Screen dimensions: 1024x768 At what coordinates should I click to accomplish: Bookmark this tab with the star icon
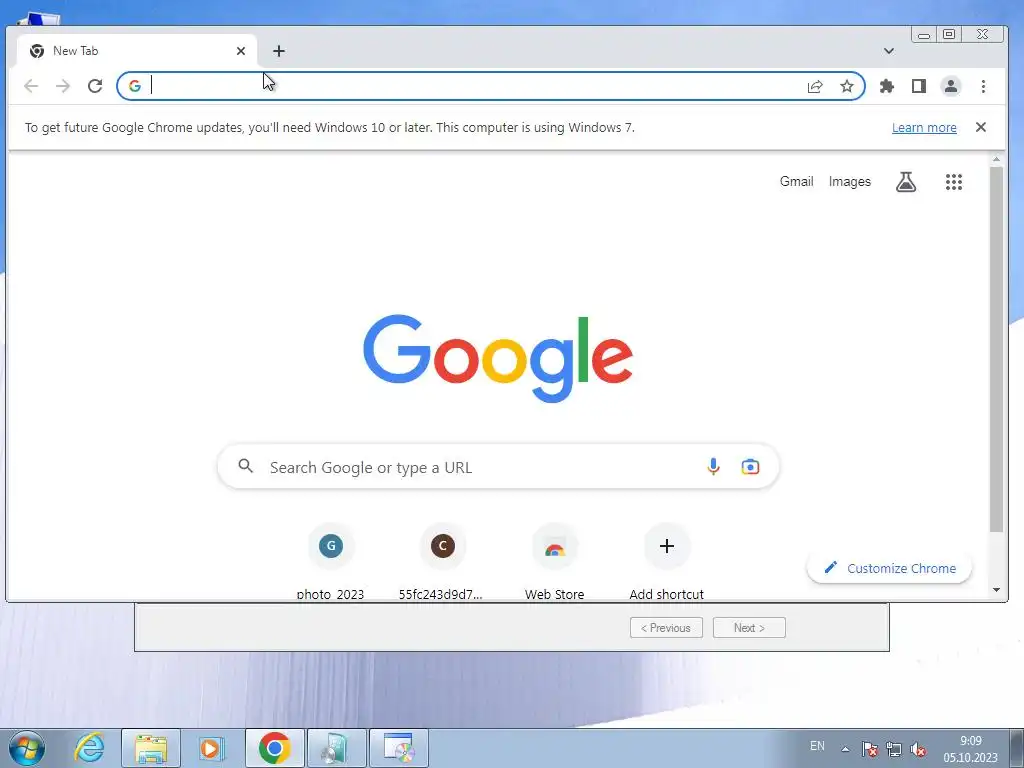tap(846, 86)
